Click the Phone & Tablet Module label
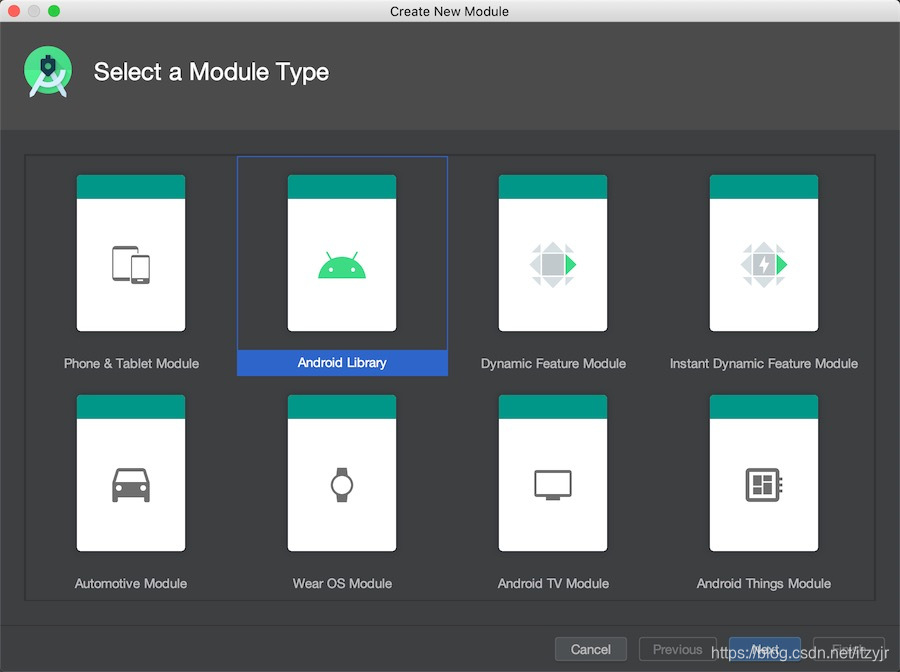Viewport: 900px width, 672px height. point(131,363)
